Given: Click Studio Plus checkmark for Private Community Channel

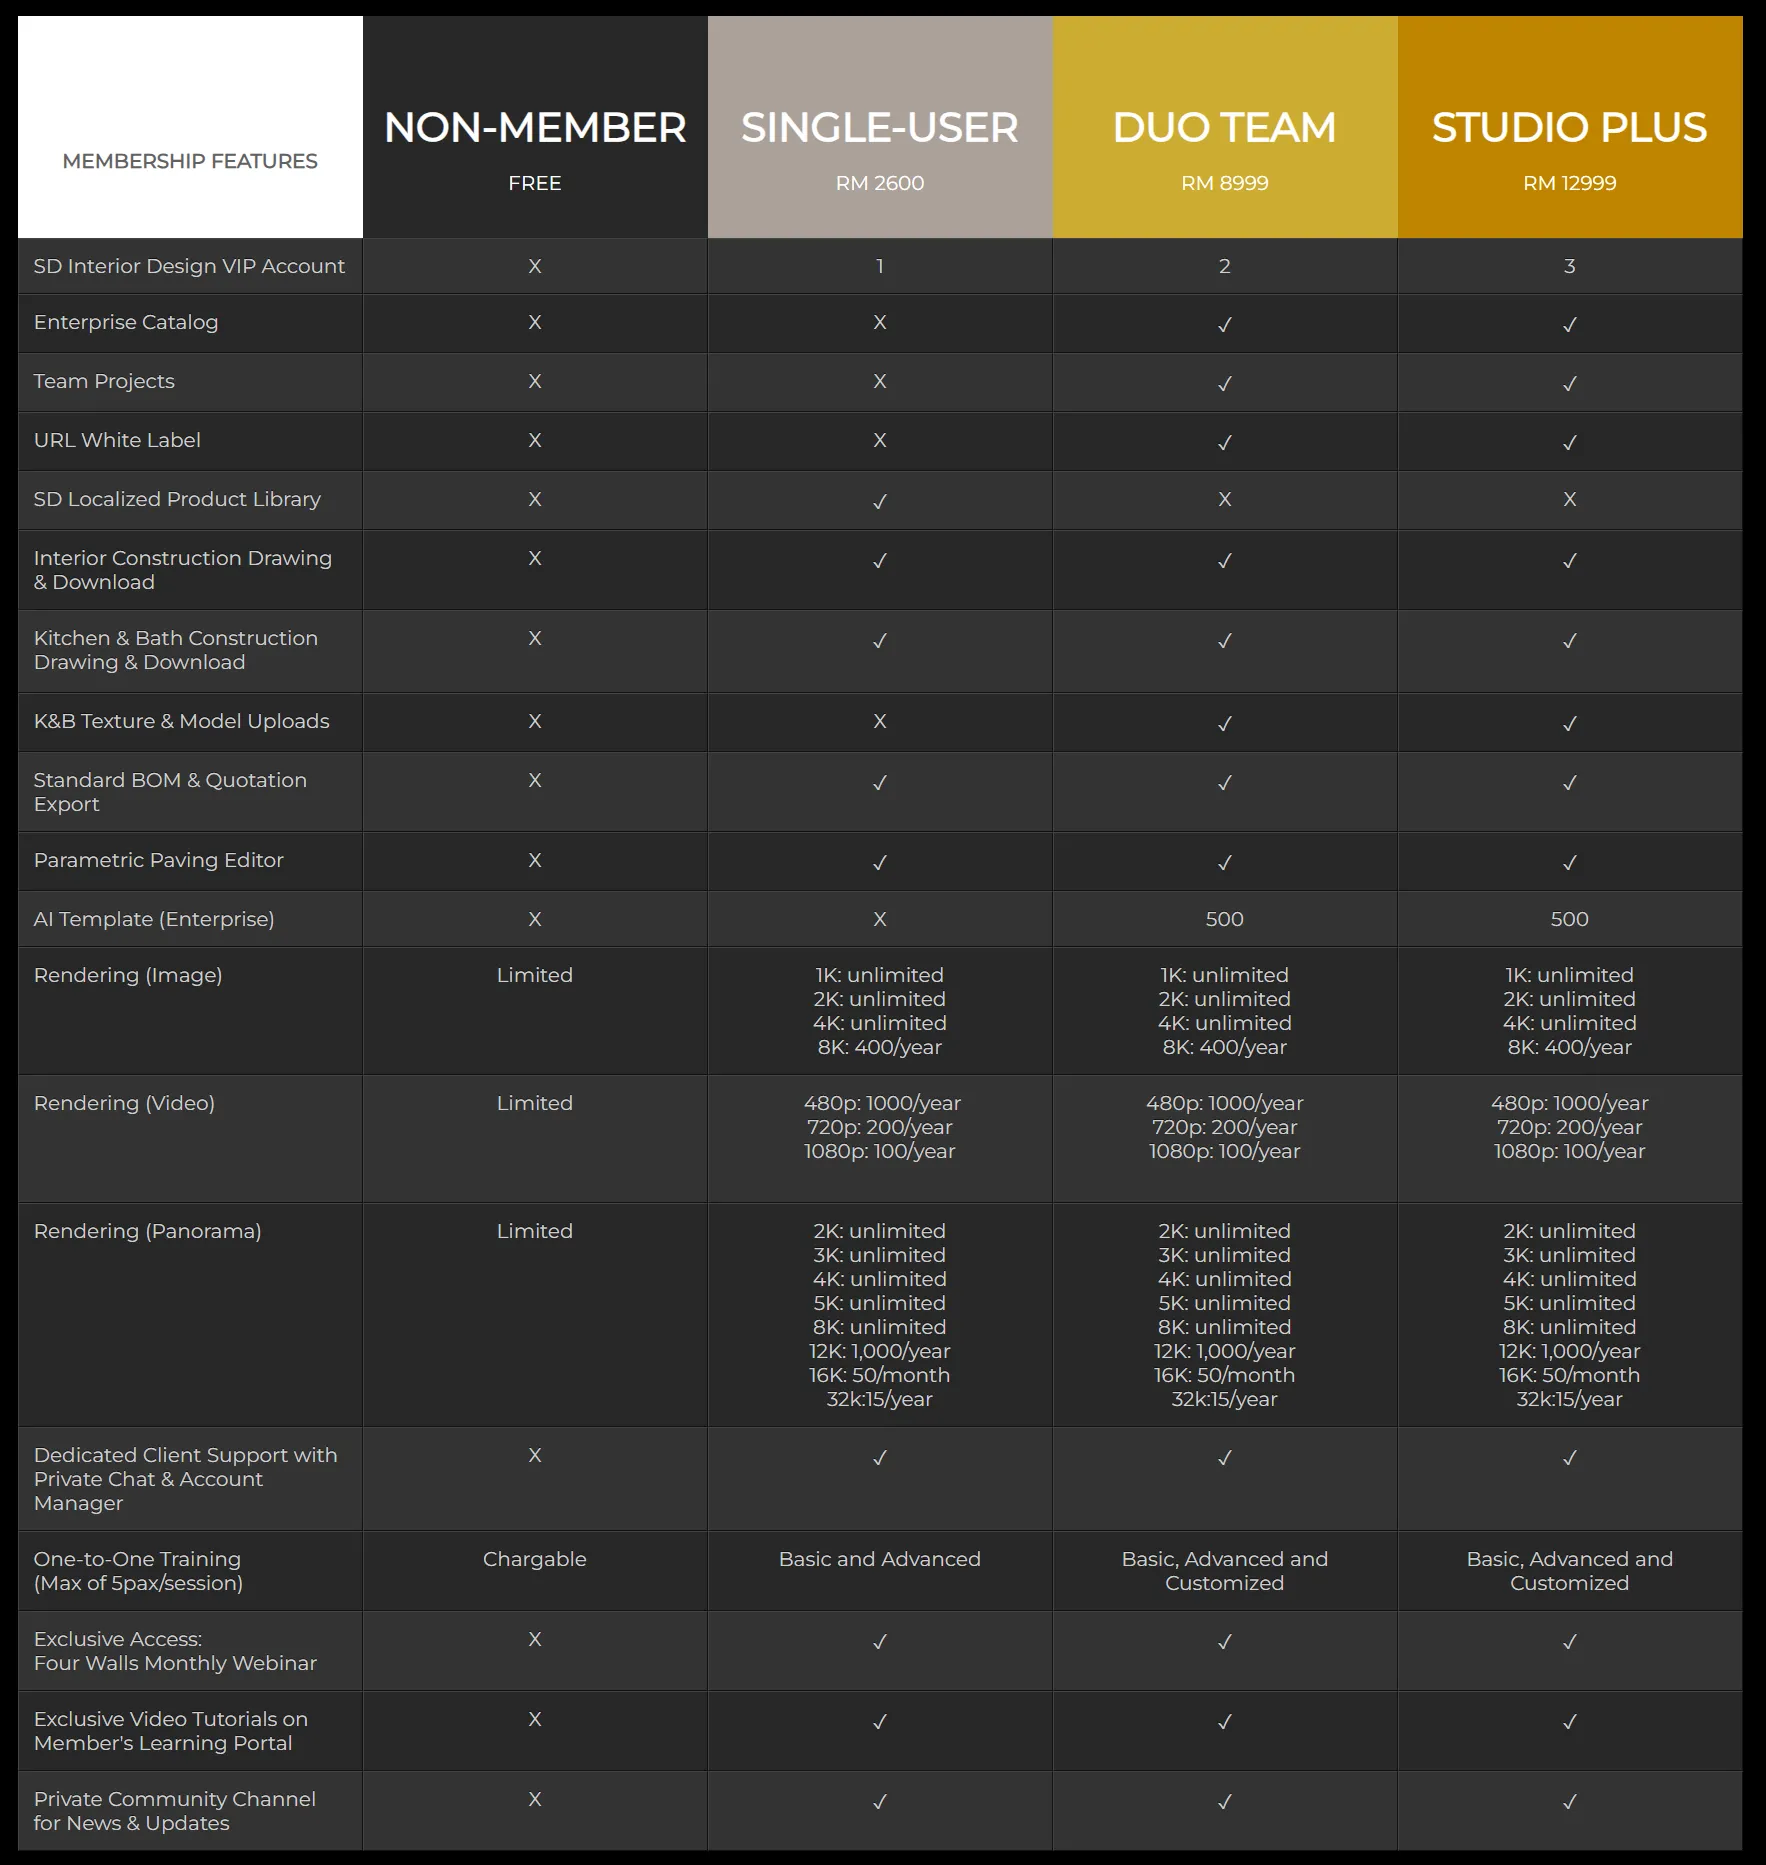Looking at the screenshot, I should click(x=1569, y=1802).
